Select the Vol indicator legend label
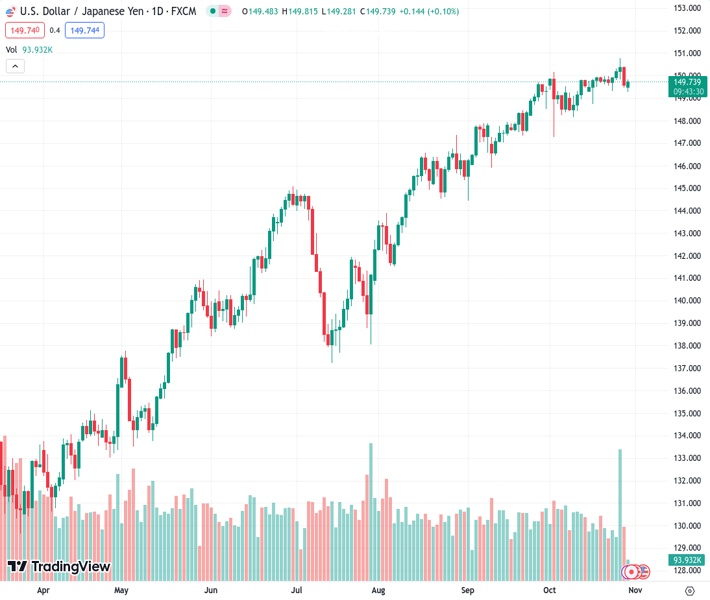The height and width of the screenshot is (600, 710). 11,49
